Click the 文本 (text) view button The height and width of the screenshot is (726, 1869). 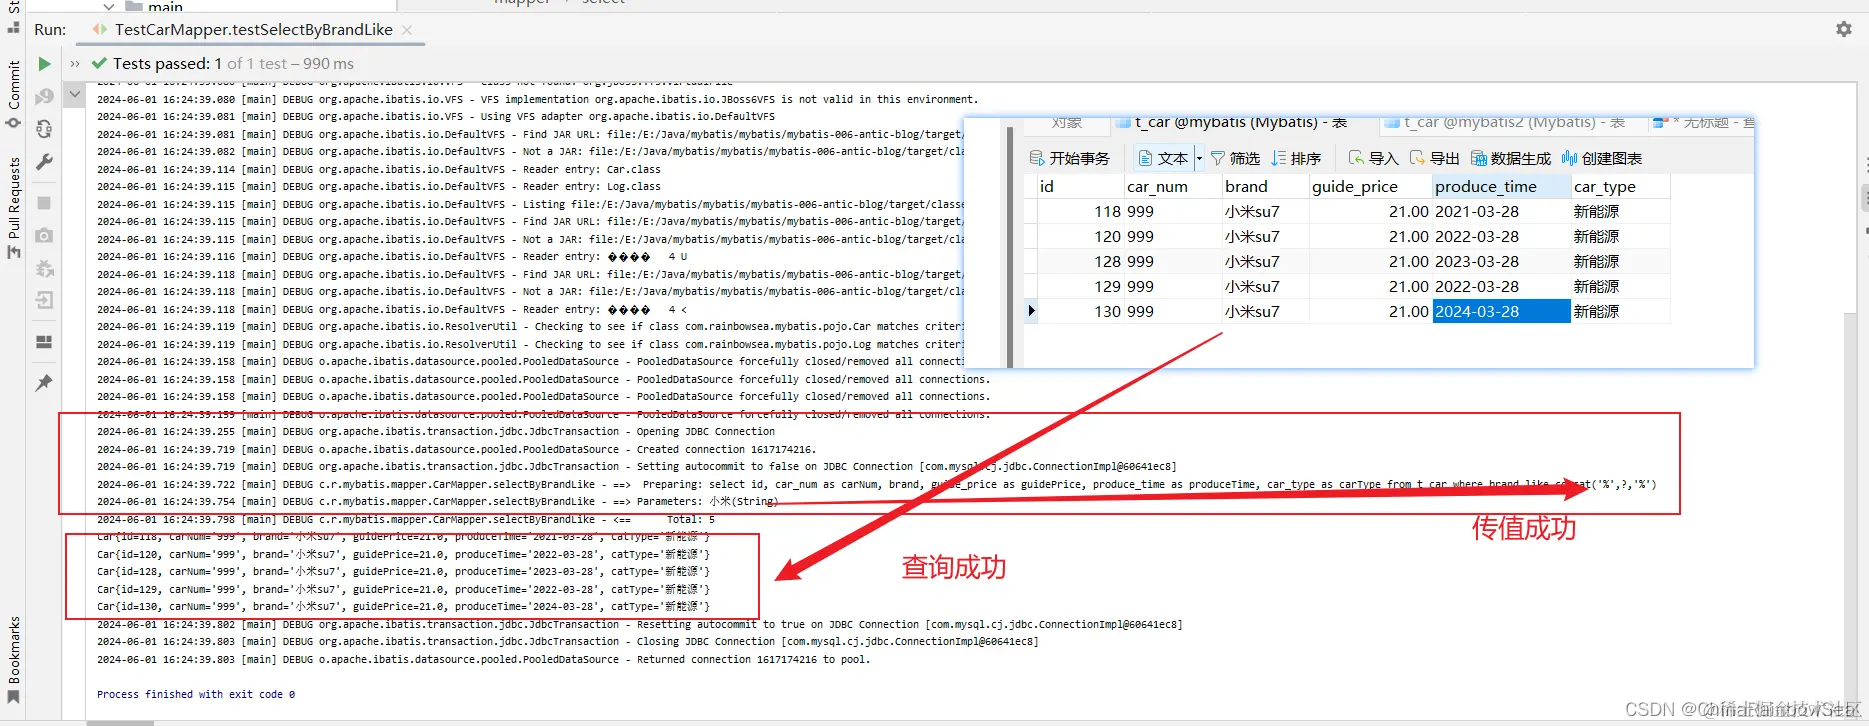click(x=1163, y=158)
